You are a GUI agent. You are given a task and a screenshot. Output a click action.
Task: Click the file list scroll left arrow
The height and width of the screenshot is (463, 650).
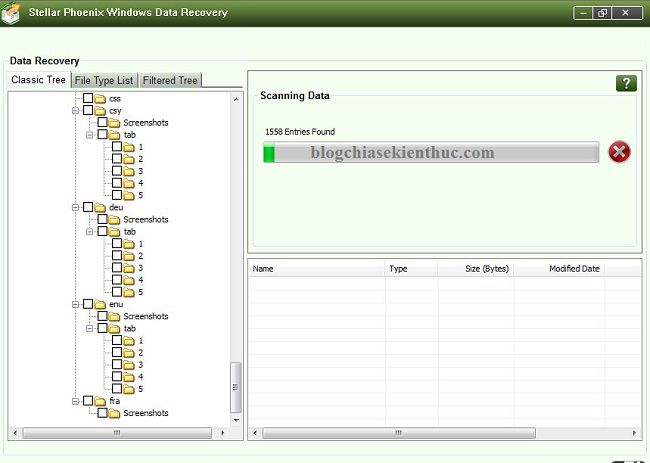[255, 433]
